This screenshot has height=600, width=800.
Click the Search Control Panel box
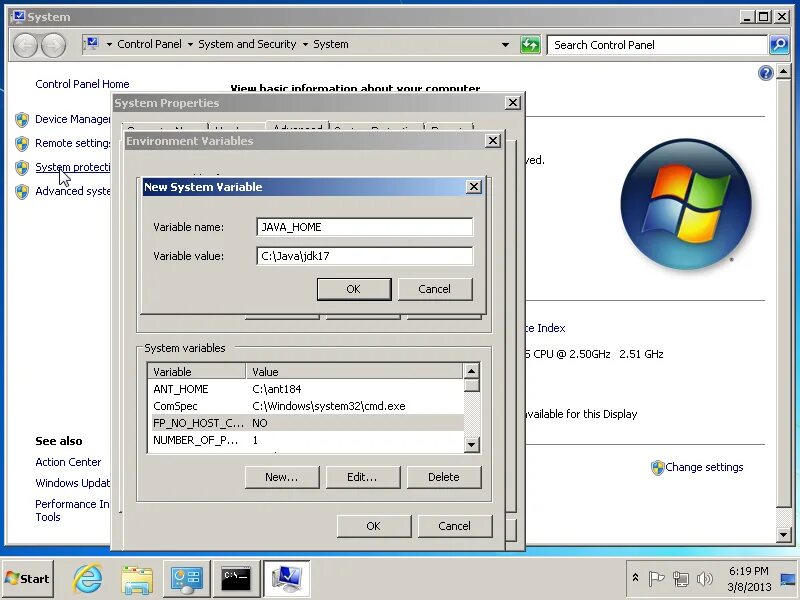point(657,45)
